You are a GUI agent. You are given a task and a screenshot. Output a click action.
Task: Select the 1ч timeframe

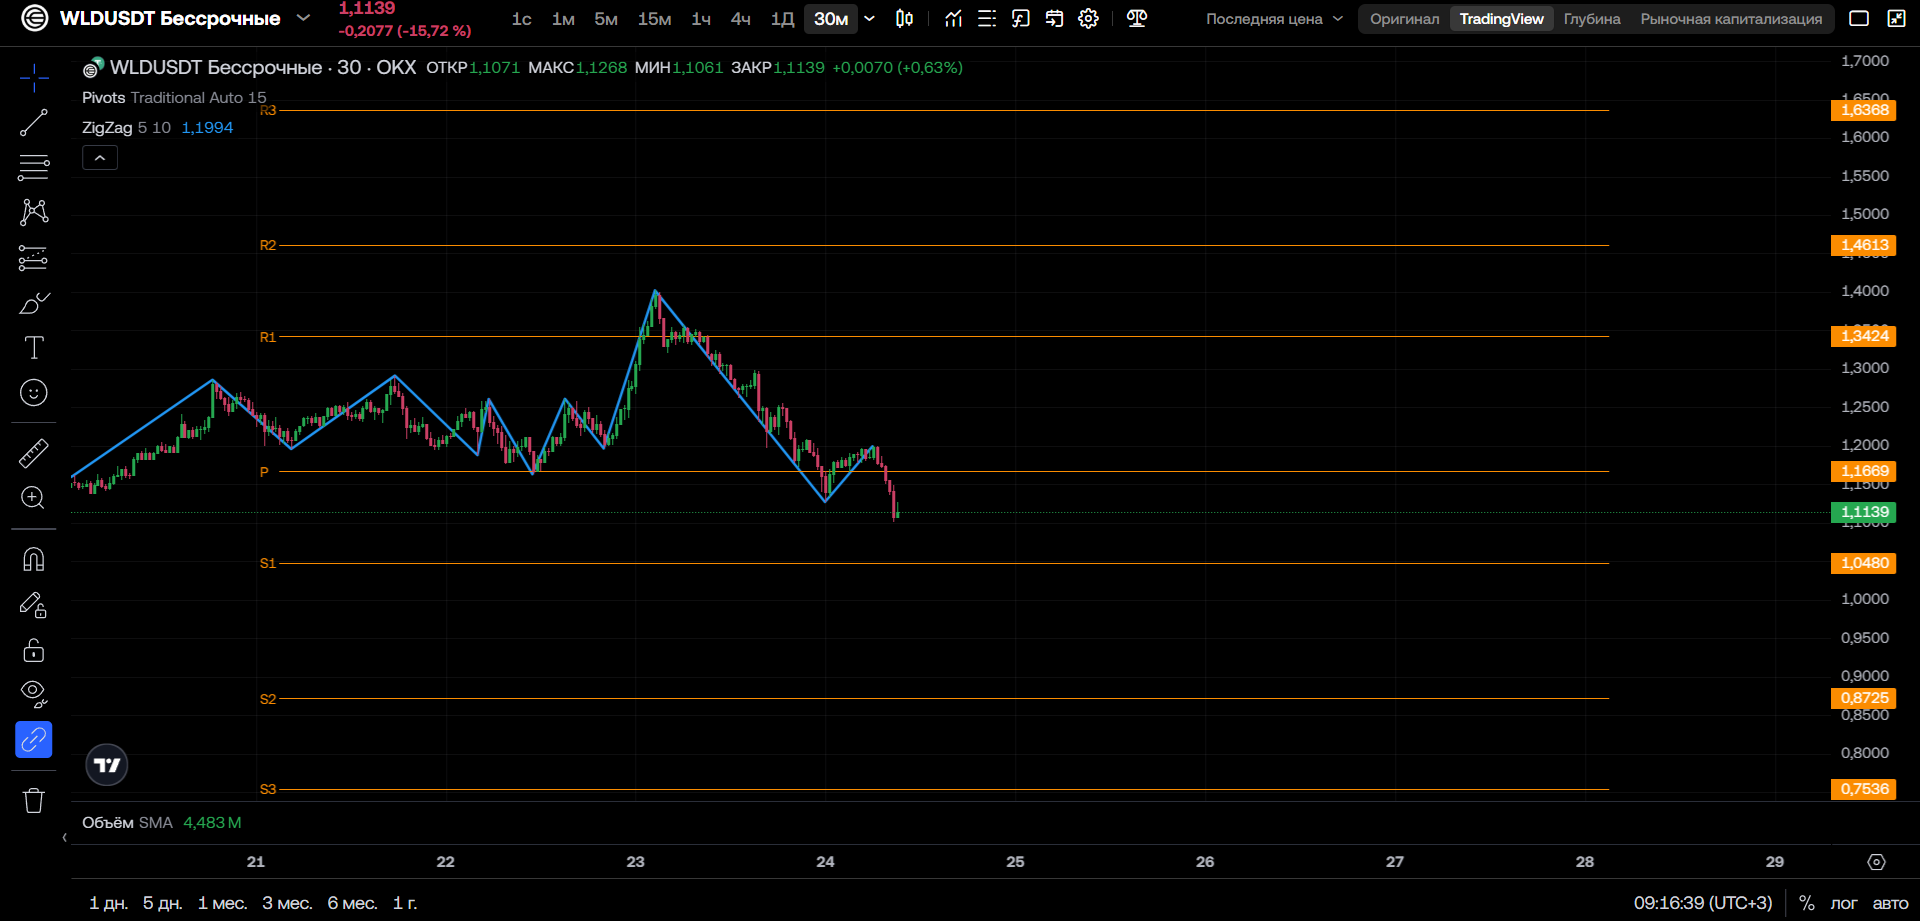pos(701,18)
